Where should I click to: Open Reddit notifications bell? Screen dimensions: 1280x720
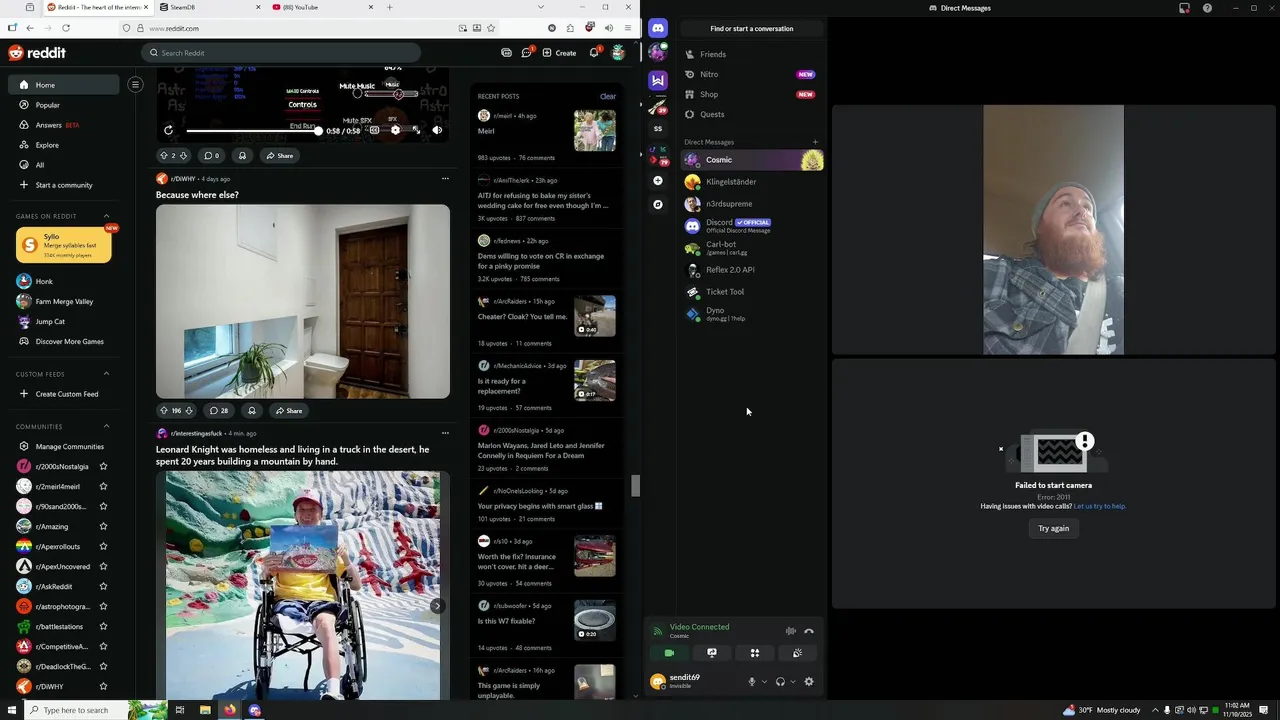pos(594,52)
